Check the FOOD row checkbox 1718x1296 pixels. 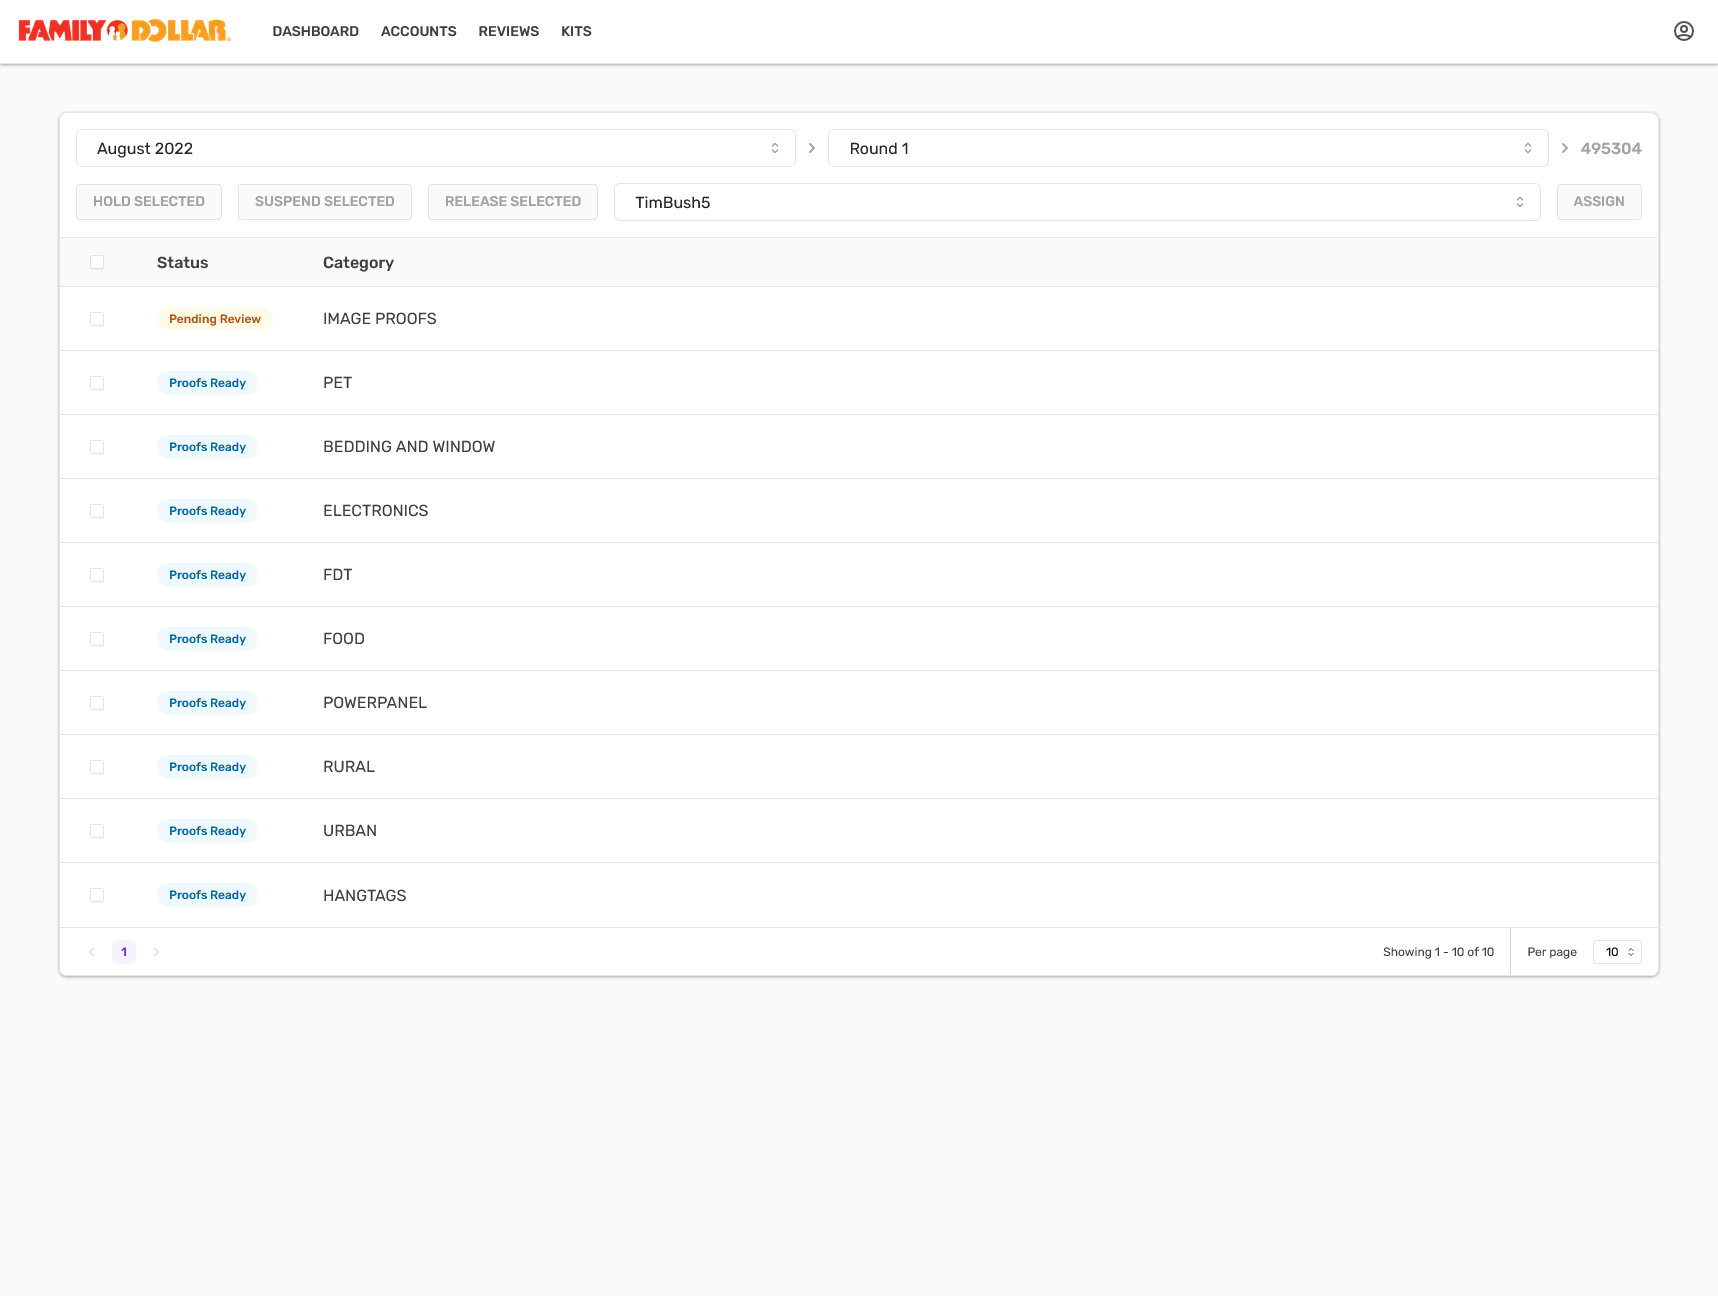[x=97, y=639]
